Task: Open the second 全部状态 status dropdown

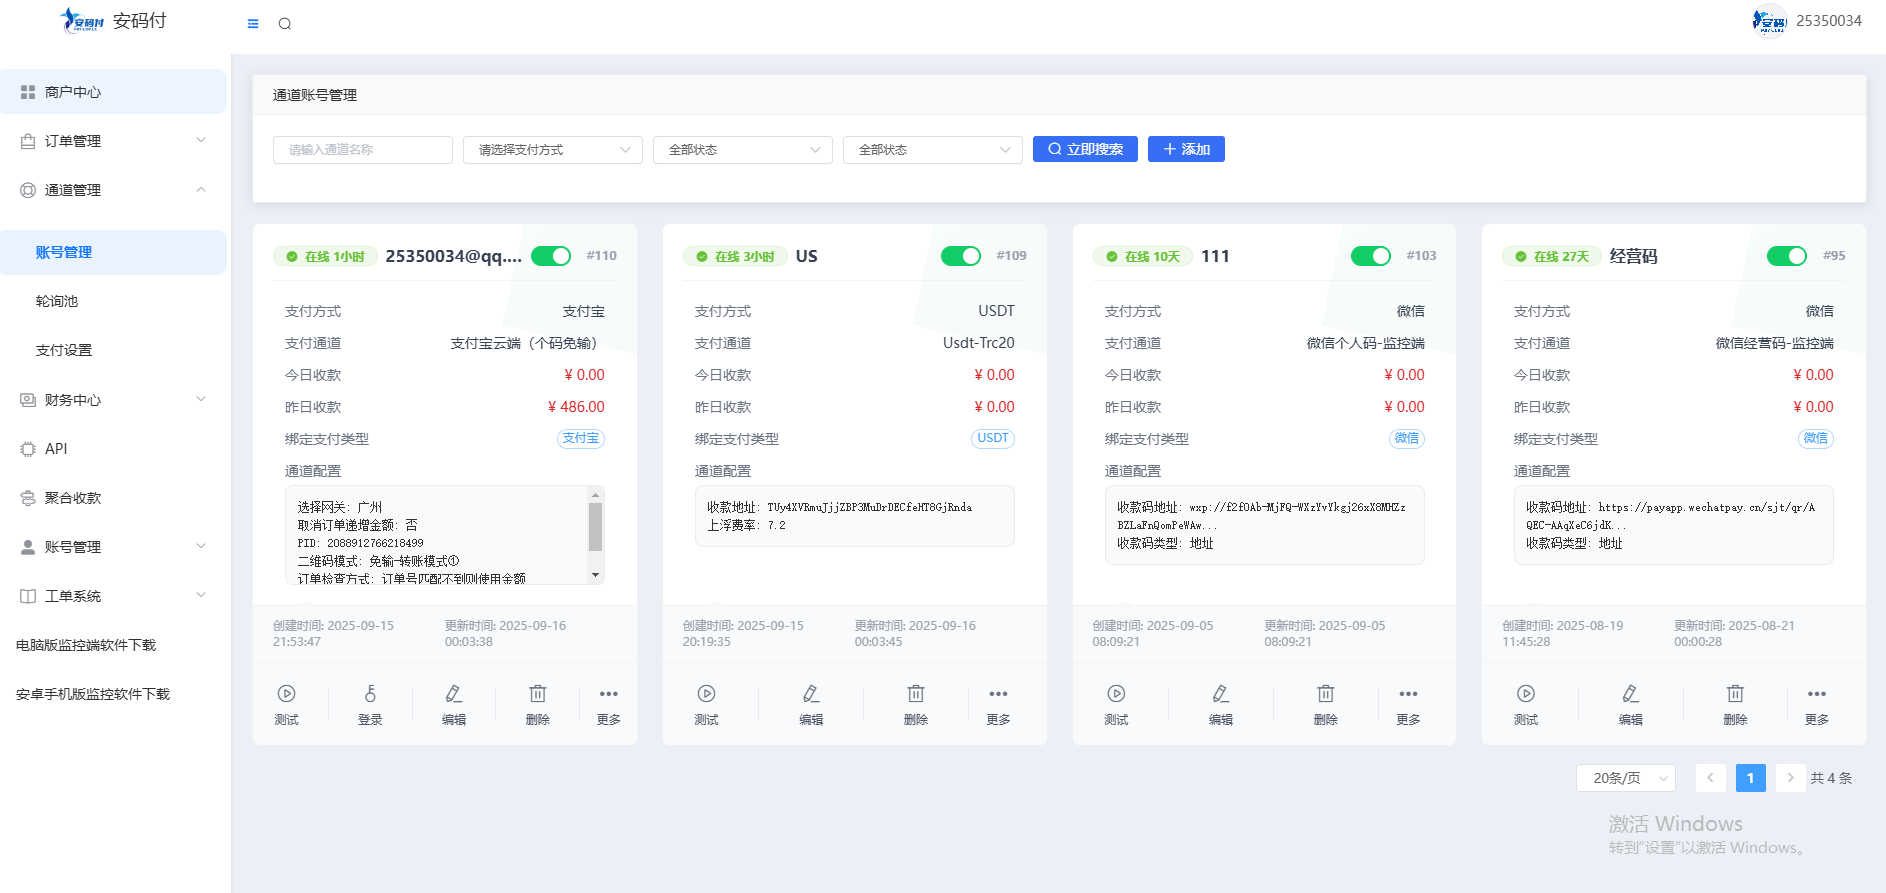Action: pos(933,150)
